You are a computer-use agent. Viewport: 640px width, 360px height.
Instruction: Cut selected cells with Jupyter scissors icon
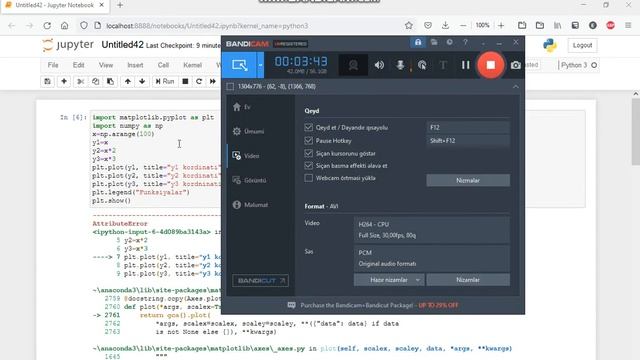80,81
